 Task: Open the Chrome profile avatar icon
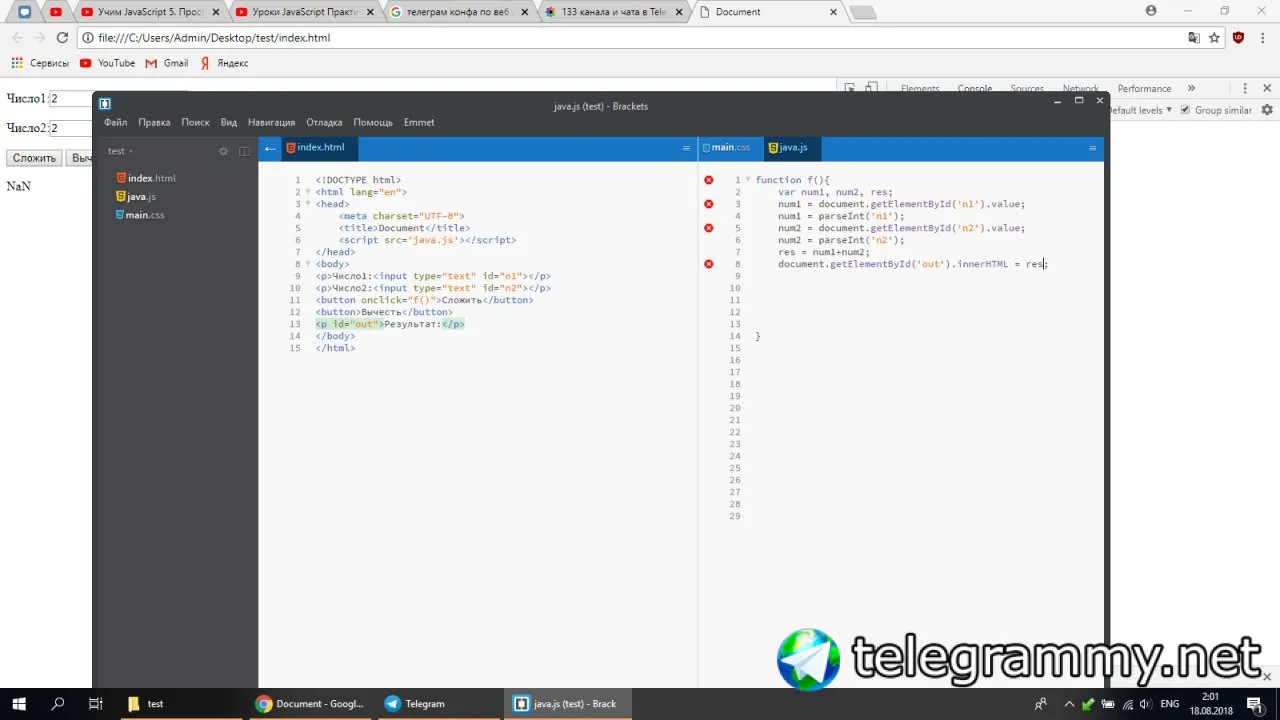1151,11
